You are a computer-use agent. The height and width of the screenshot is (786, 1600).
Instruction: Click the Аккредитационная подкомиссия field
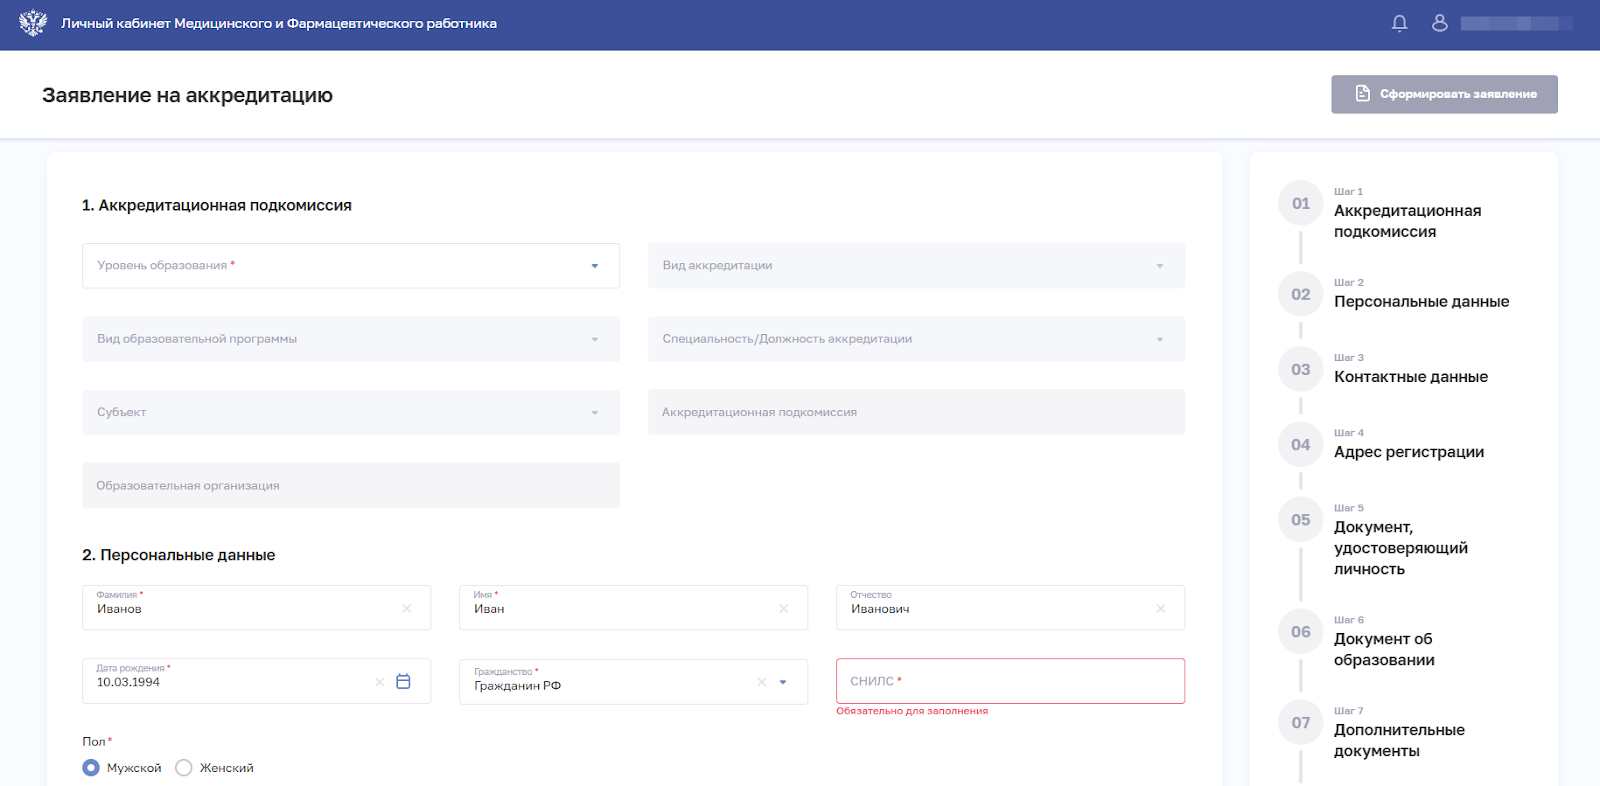tap(916, 412)
